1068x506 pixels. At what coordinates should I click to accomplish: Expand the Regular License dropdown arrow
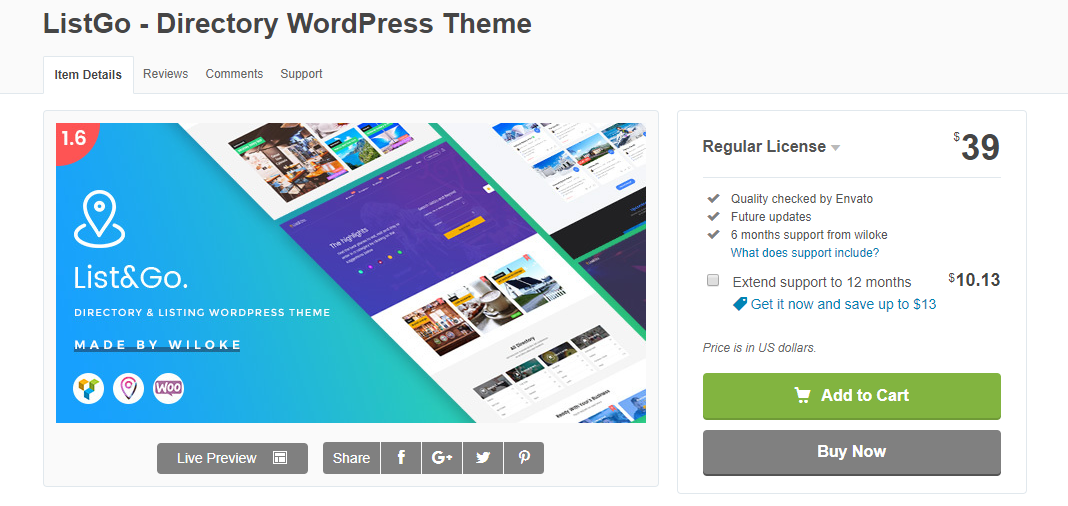point(836,148)
